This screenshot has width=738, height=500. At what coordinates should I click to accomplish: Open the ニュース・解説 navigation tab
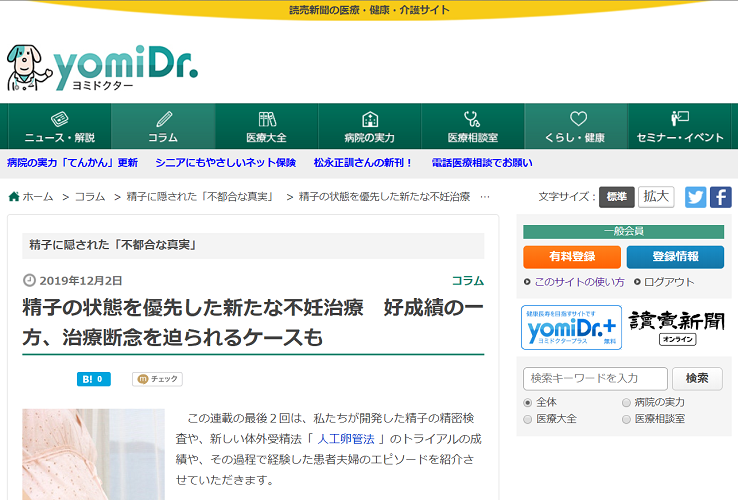[x=60, y=127]
